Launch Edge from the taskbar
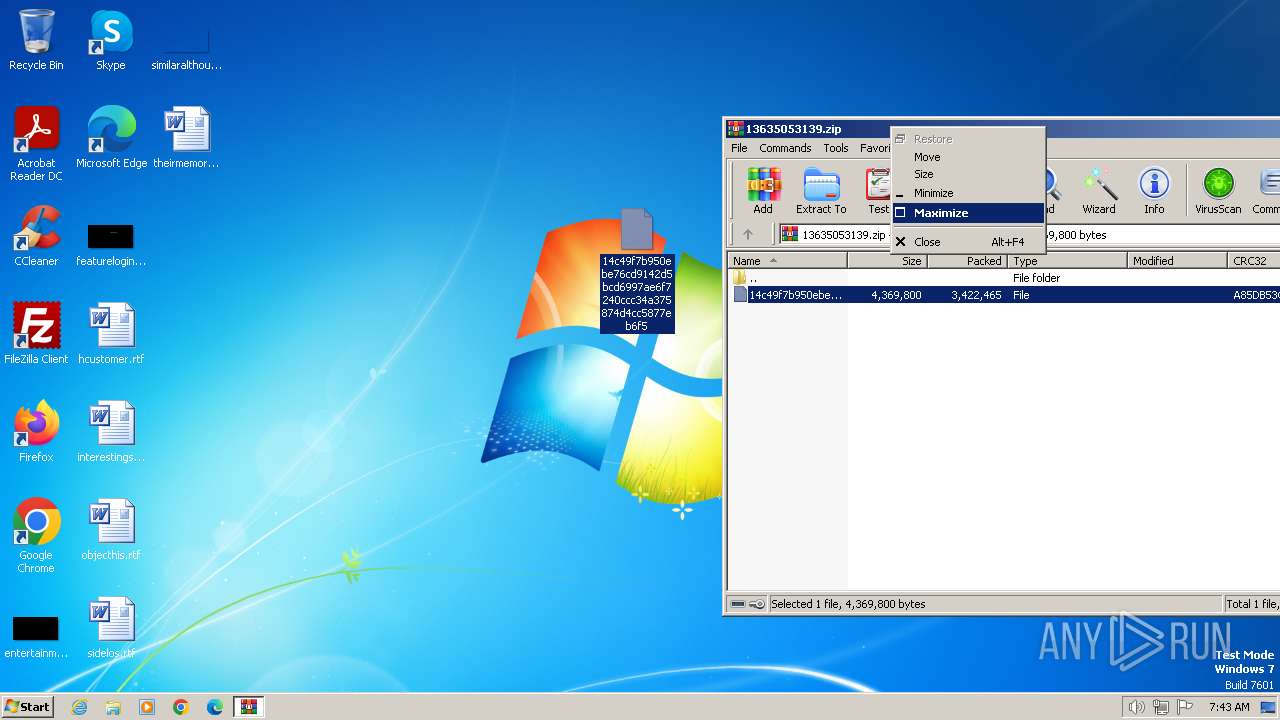This screenshot has height=720, width=1280. coord(215,707)
